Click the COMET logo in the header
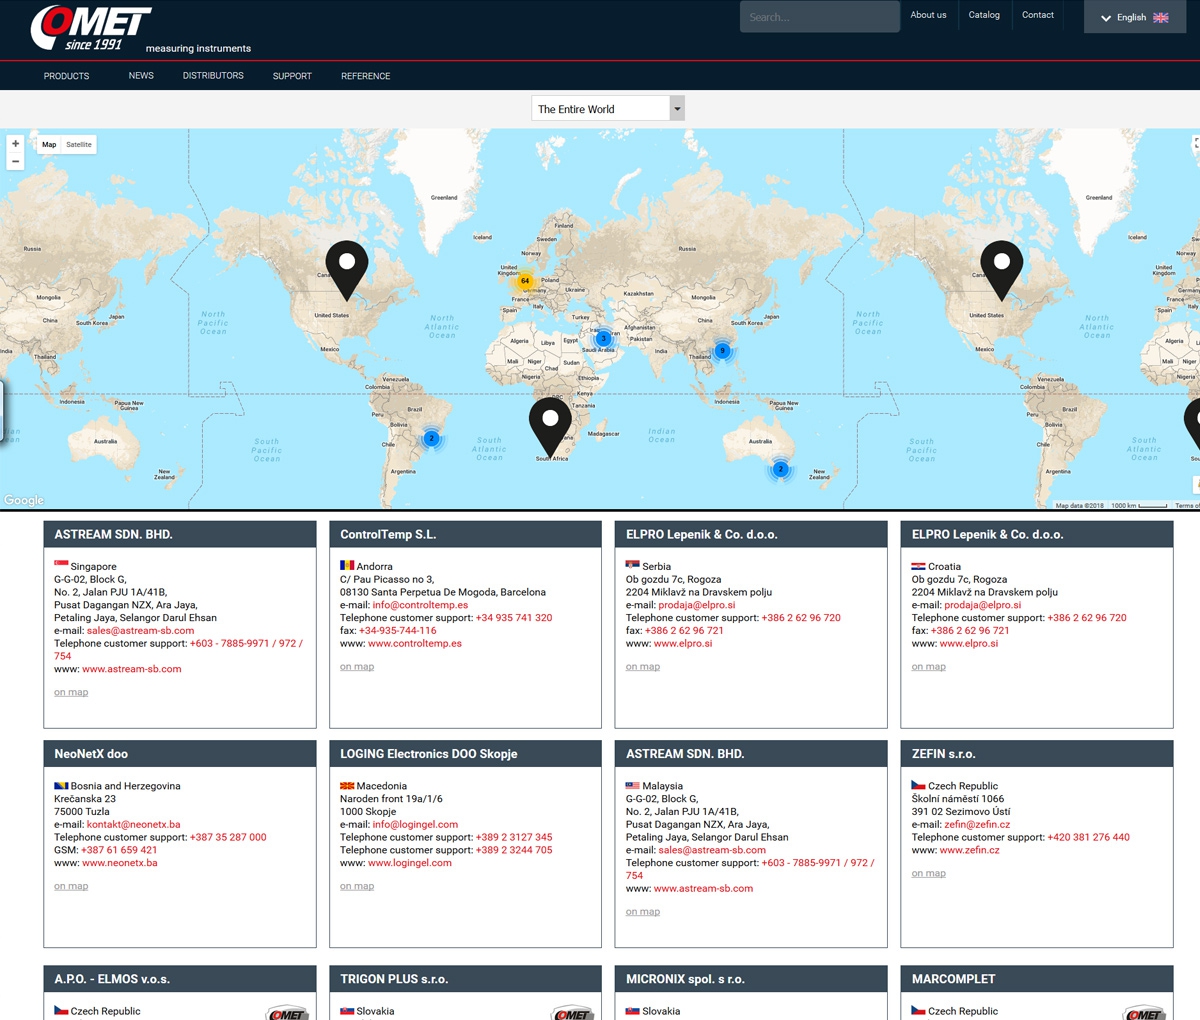1200x1020 pixels. [x=92, y=28]
